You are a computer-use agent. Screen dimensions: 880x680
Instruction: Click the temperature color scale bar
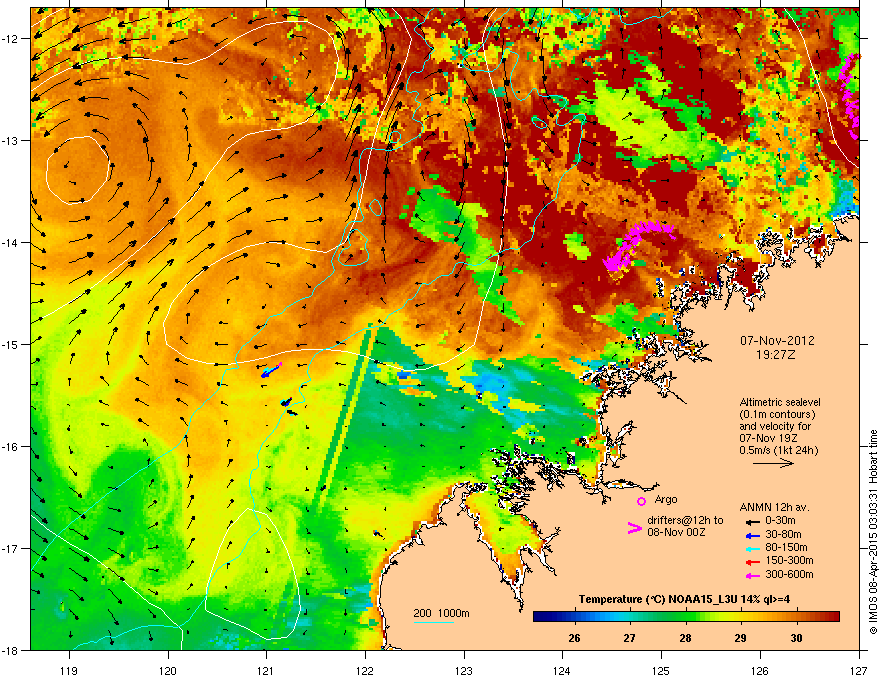coord(686,617)
